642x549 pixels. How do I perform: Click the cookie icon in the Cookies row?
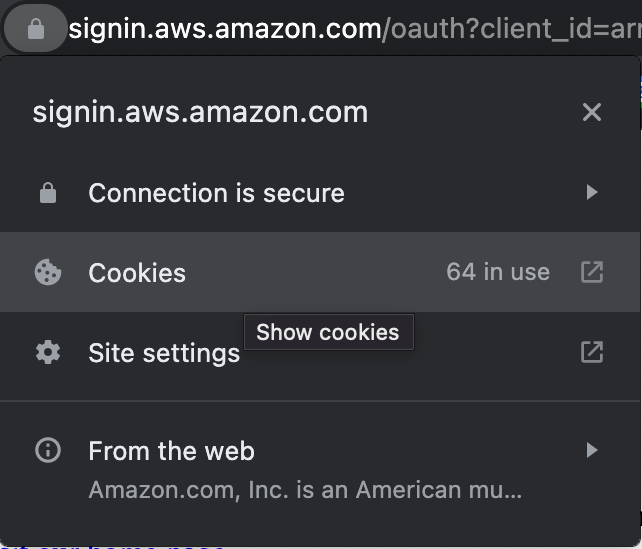(x=47, y=272)
